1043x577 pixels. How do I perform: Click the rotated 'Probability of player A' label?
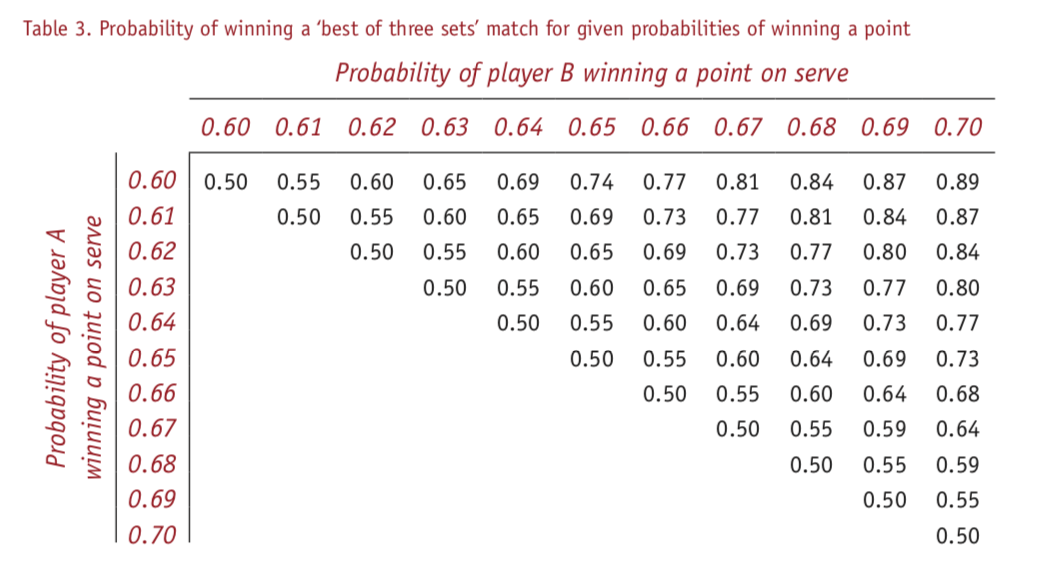click(74, 347)
